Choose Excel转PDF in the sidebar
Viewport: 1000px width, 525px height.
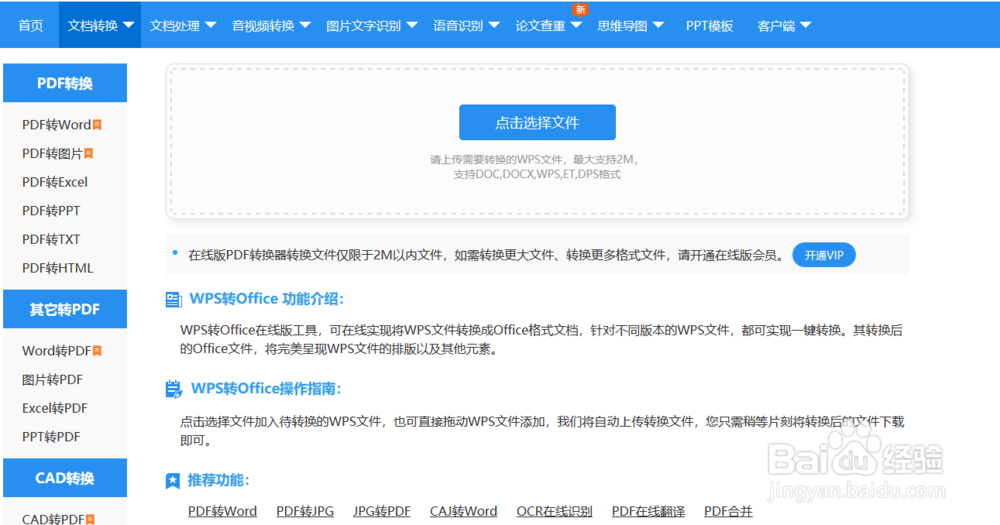tap(55, 408)
